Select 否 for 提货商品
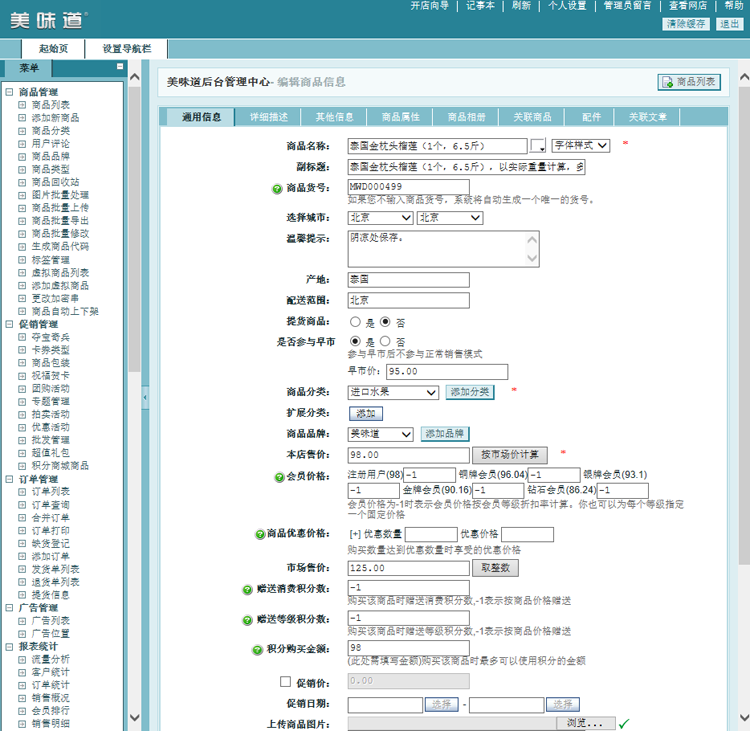This screenshot has height=731, width=750. (x=385, y=322)
